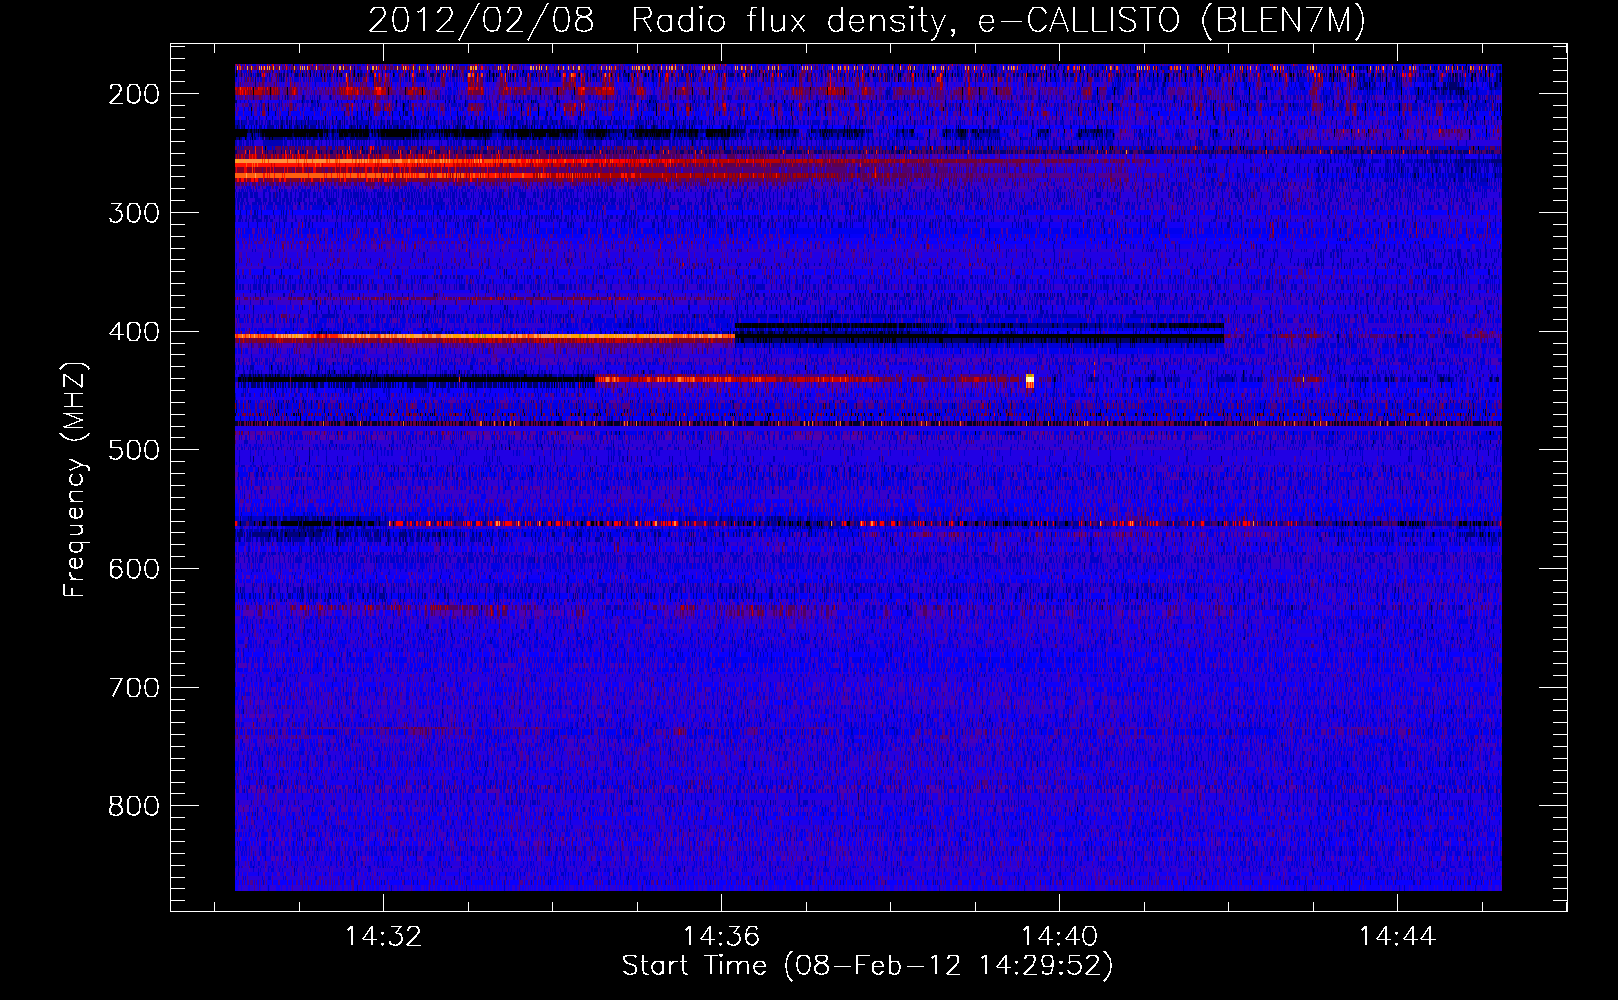Select the 800 frequency tick label
The height and width of the screenshot is (1000, 1618).
click(x=133, y=806)
